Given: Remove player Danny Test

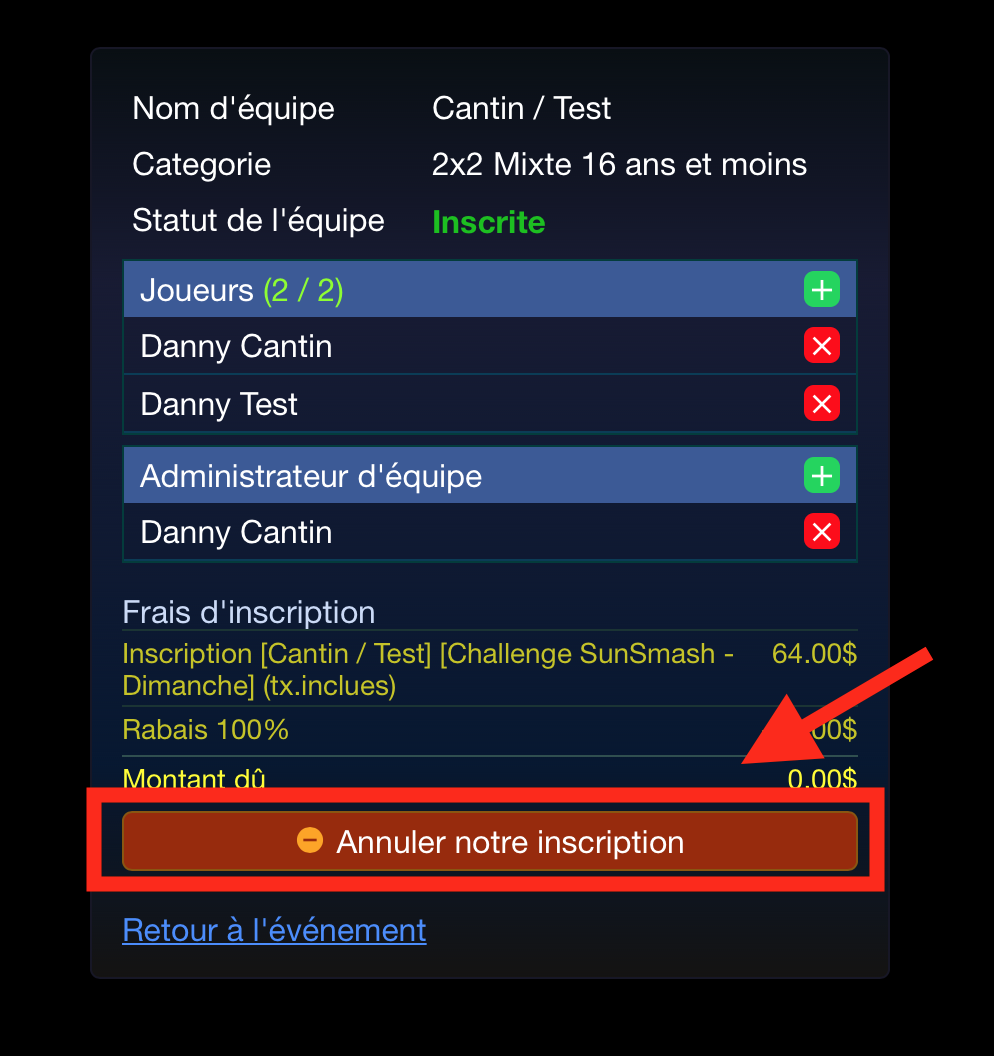Looking at the screenshot, I should point(822,403).
